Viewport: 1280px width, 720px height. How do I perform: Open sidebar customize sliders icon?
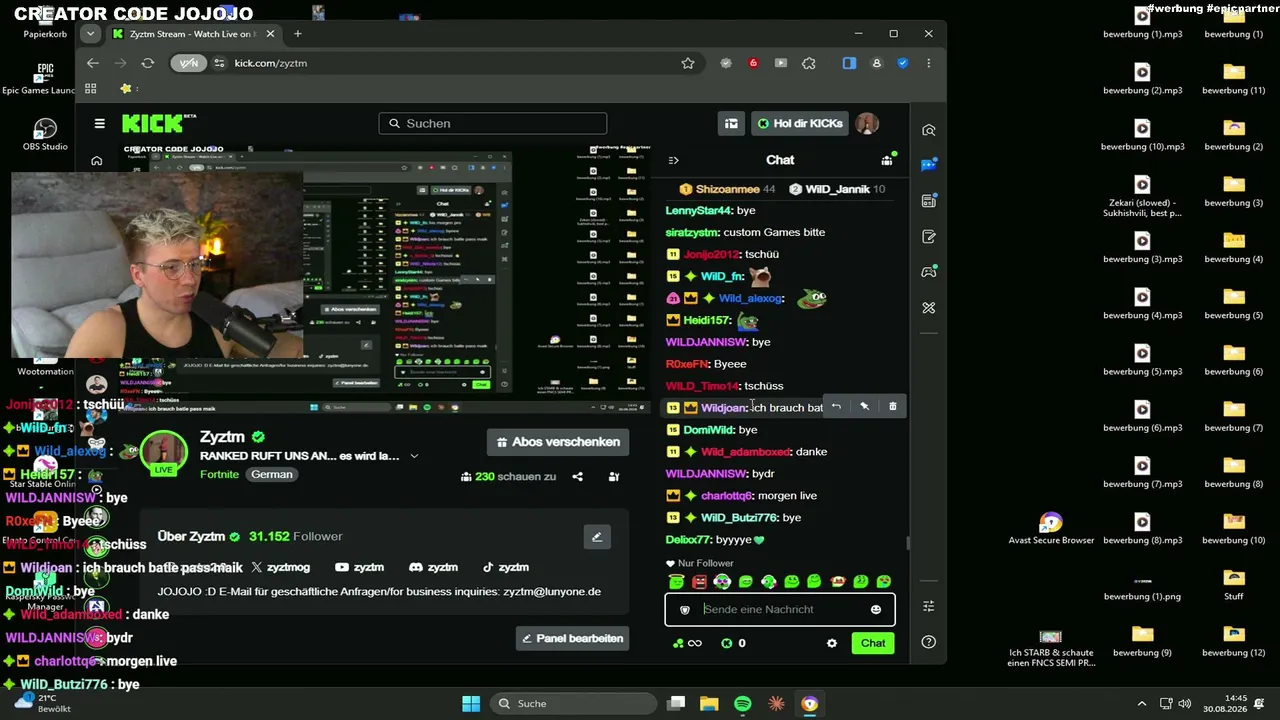(x=929, y=606)
